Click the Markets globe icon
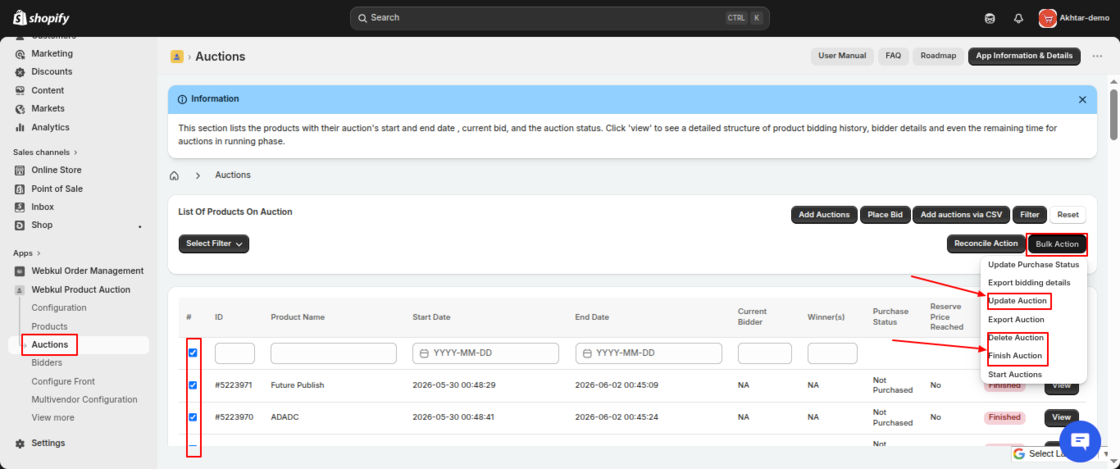Screen dimensions: 1120x469 click(x=19, y=109)
